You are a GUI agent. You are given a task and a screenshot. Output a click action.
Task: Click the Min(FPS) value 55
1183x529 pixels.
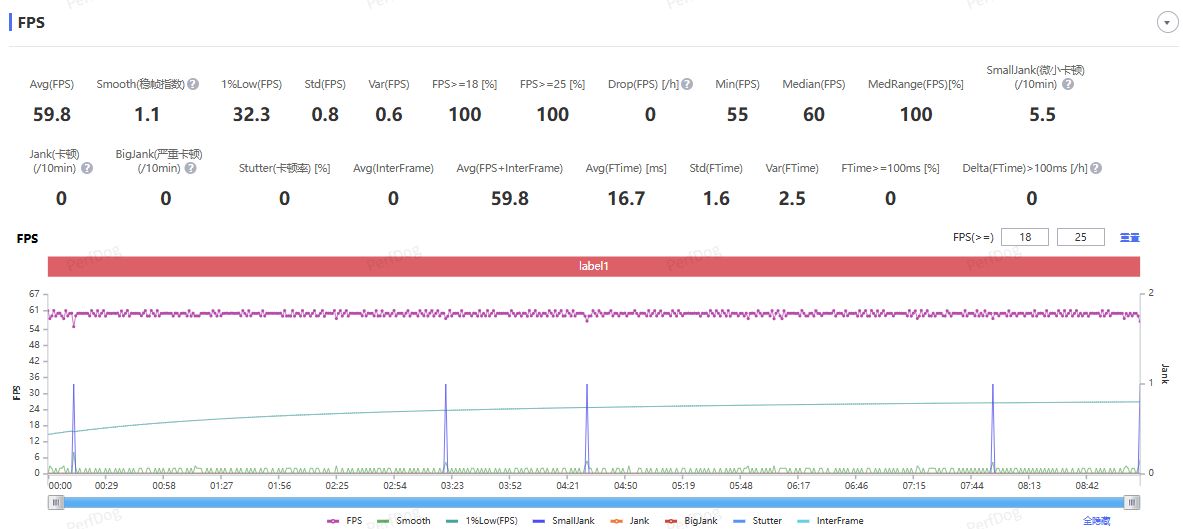pyautogui.click(x=737, y=115)
